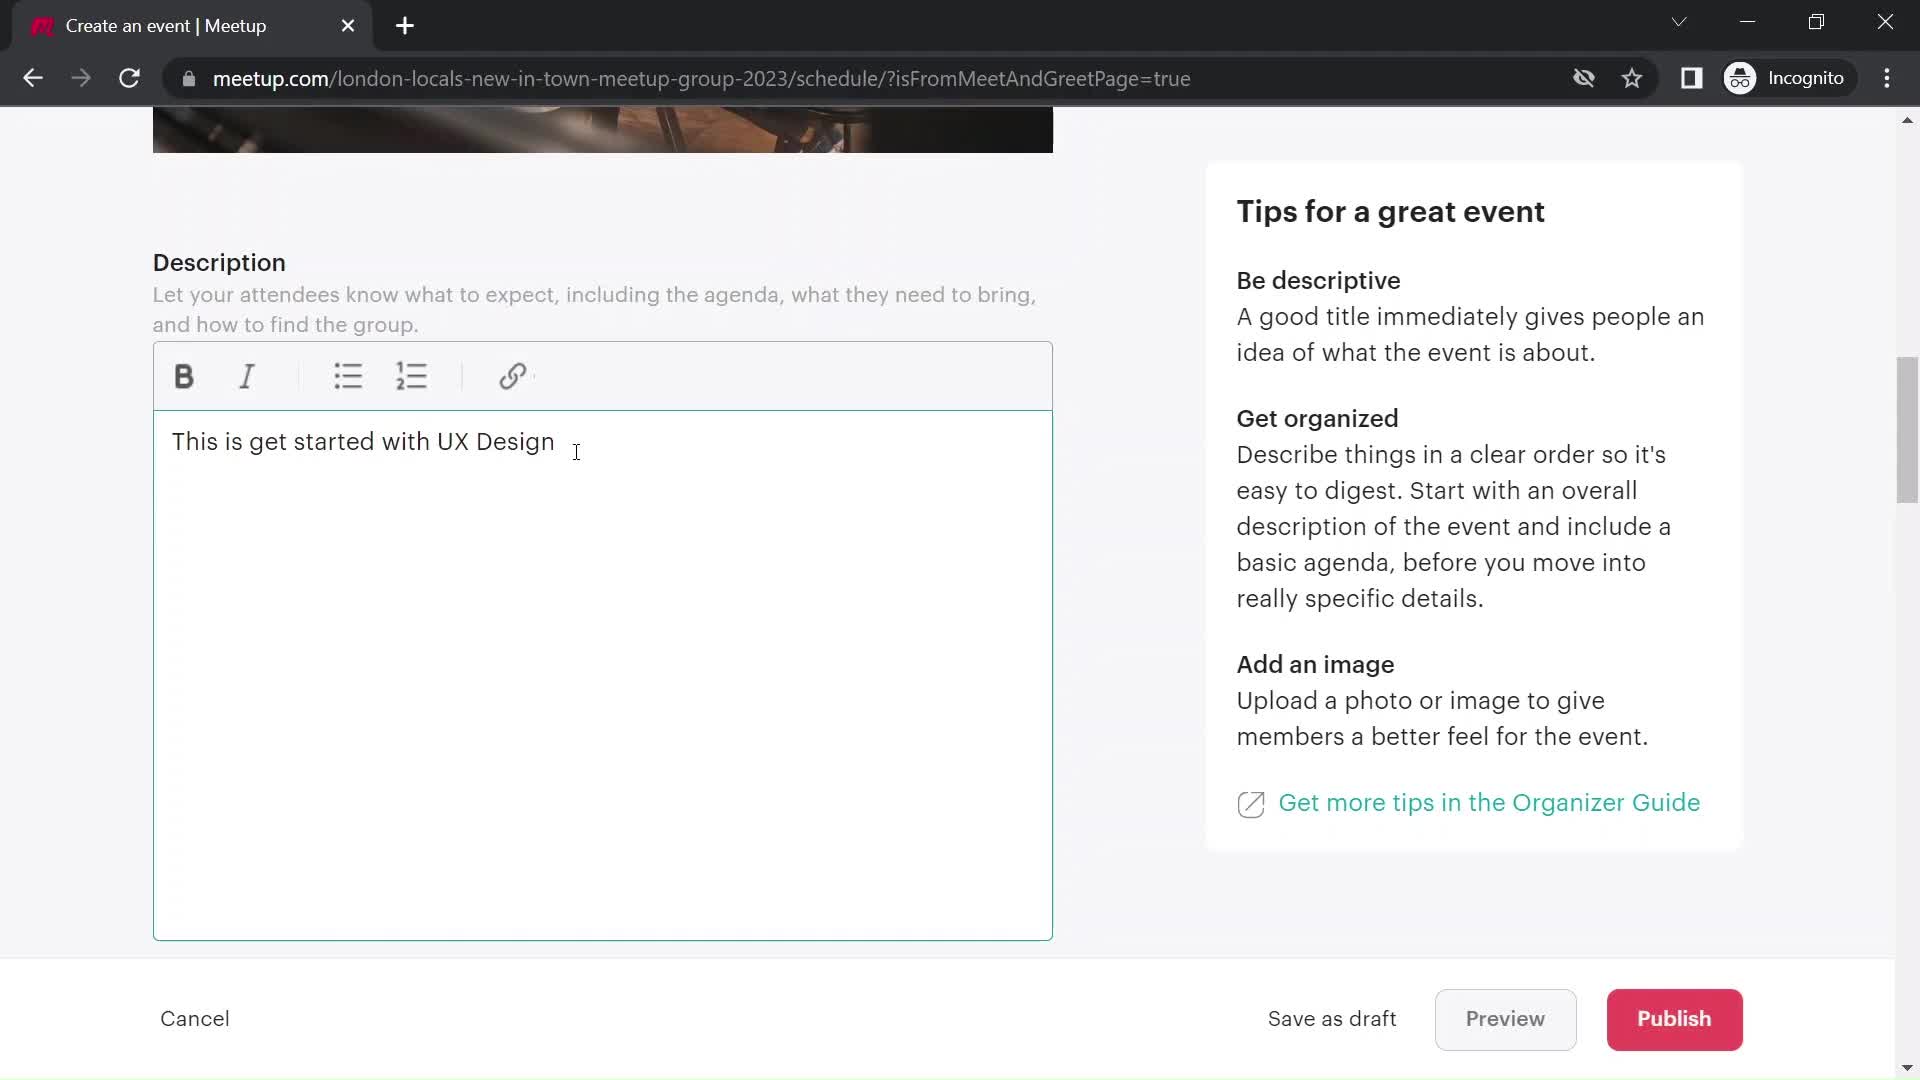Toggle bold formatting on text
Image resolution: width=1920 pixels, height=1080 pixels.
pos(183,377)
